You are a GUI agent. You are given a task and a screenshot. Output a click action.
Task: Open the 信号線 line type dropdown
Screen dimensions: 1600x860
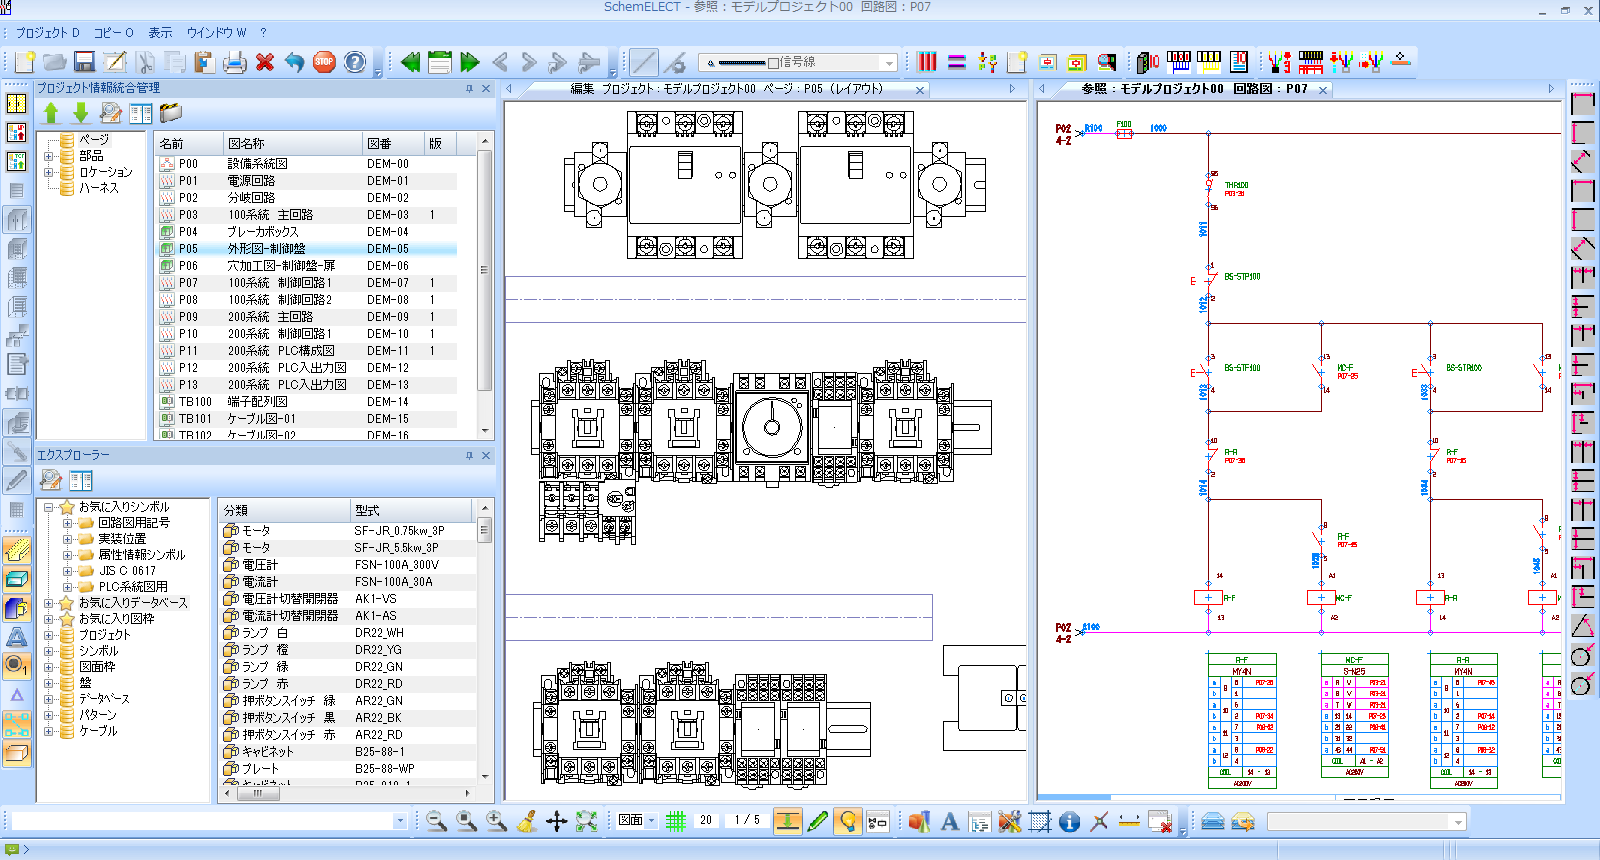click(889, 62)
